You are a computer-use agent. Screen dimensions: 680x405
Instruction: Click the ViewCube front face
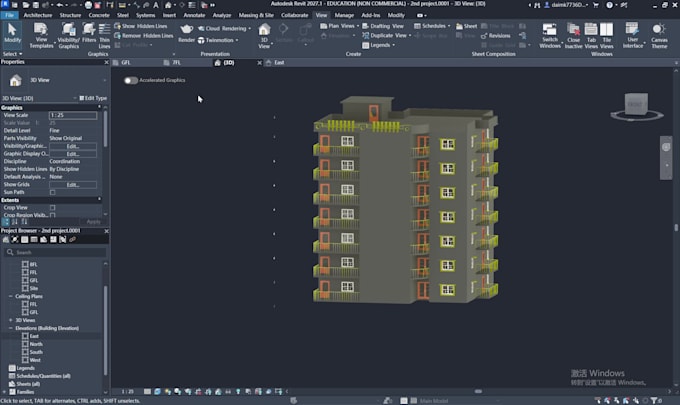pyautogui.click(x=635, y=104)
